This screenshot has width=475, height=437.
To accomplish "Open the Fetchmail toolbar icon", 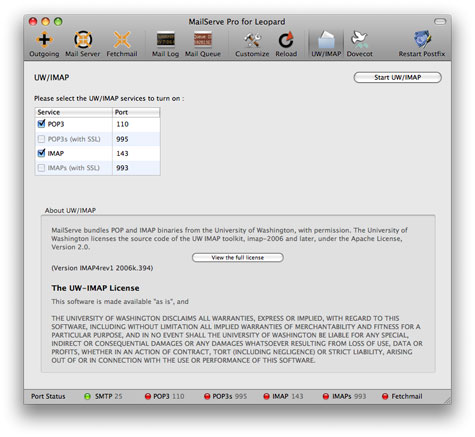I will (x=122, y=44).
